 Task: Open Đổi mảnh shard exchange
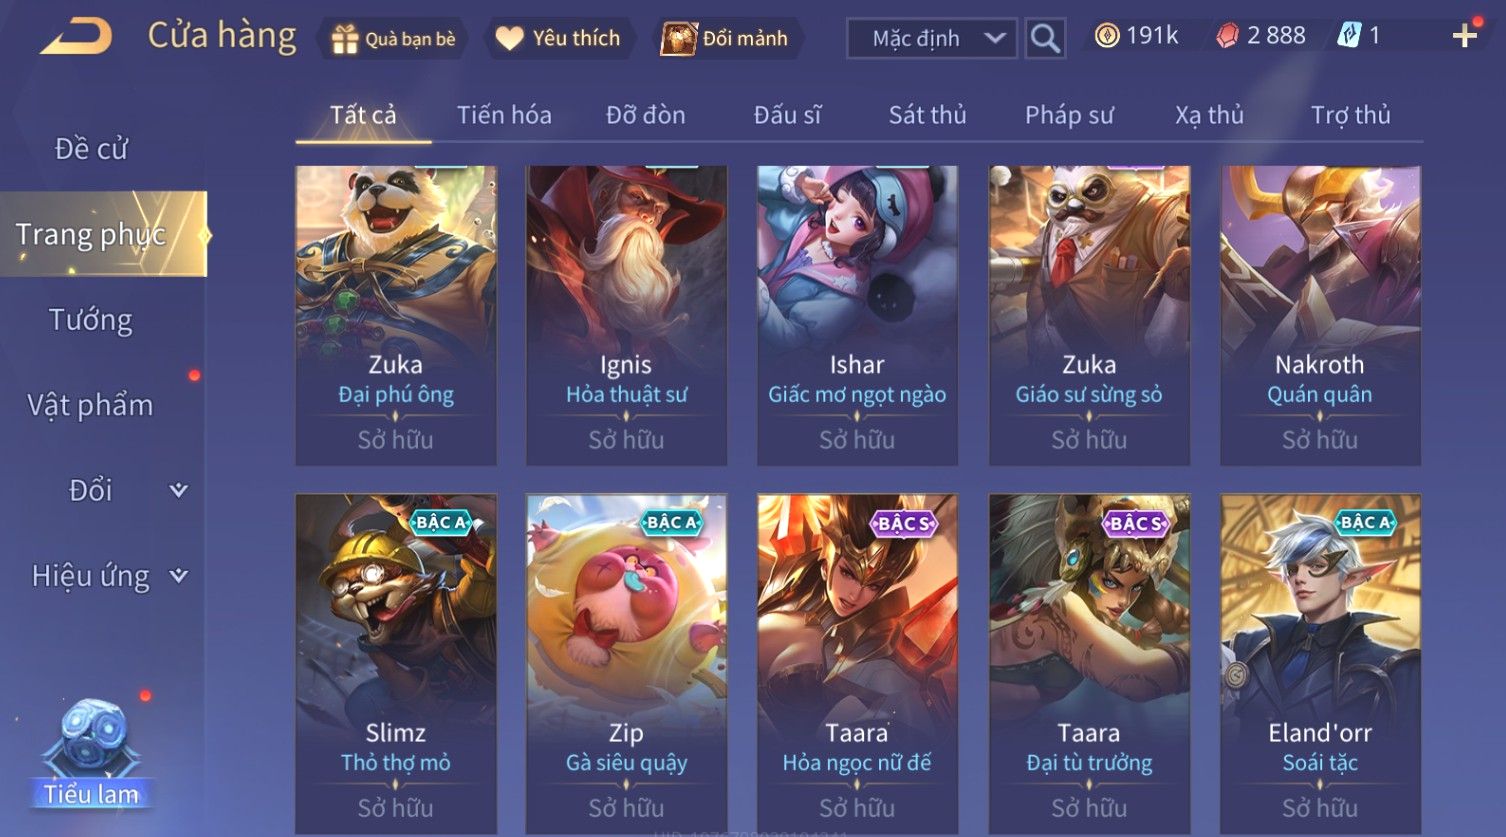click(x=726, y=39)
